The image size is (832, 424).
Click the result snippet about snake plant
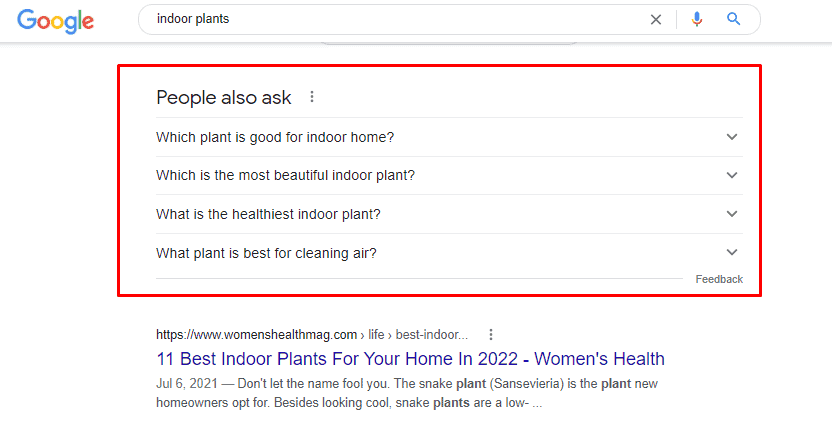click(x=407, y=393)
